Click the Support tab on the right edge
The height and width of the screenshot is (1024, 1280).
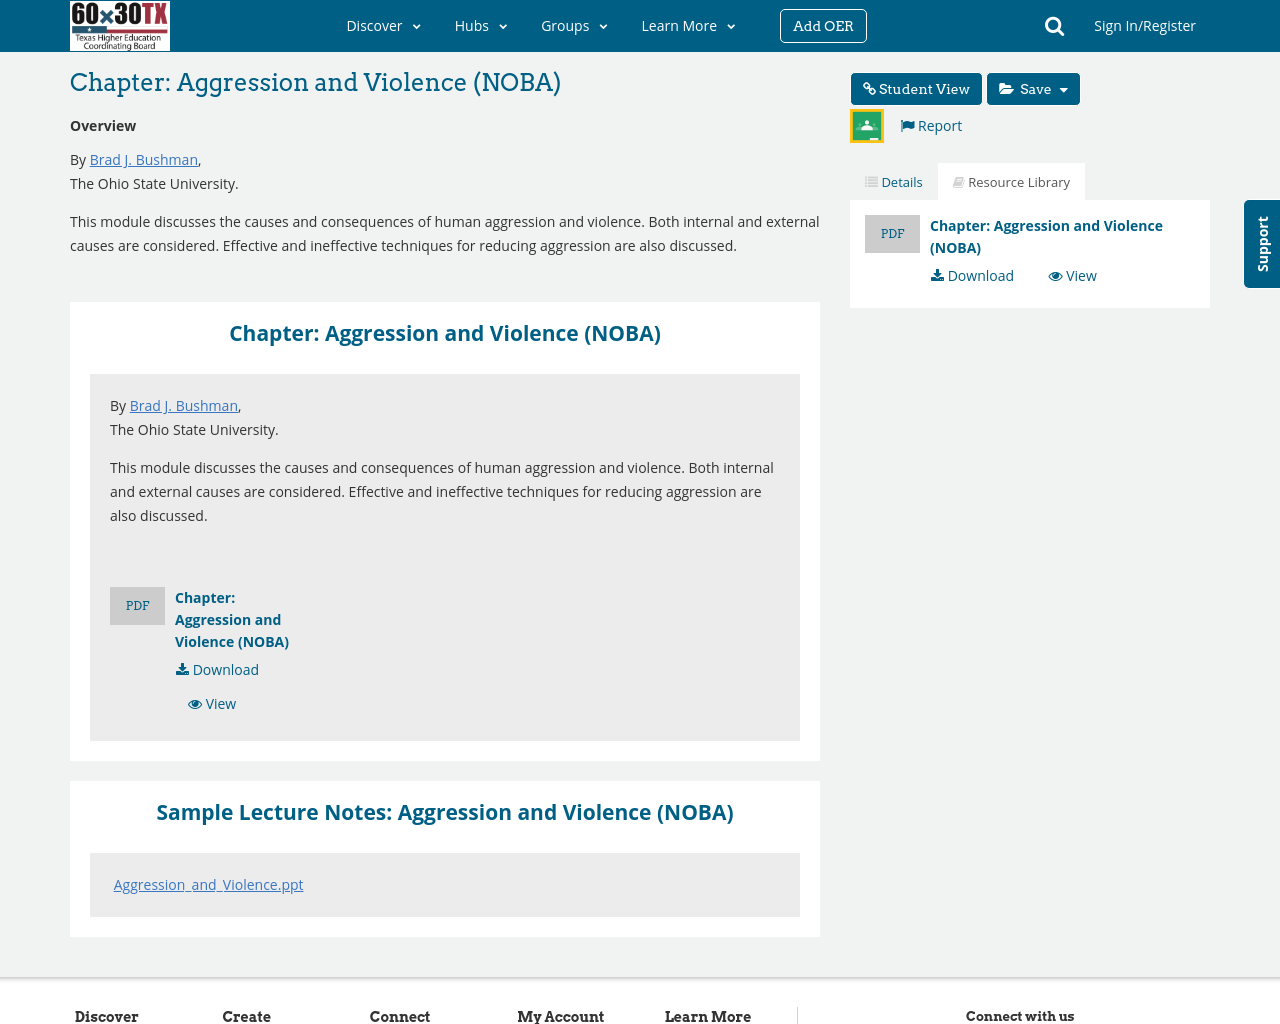(1261, 244)
